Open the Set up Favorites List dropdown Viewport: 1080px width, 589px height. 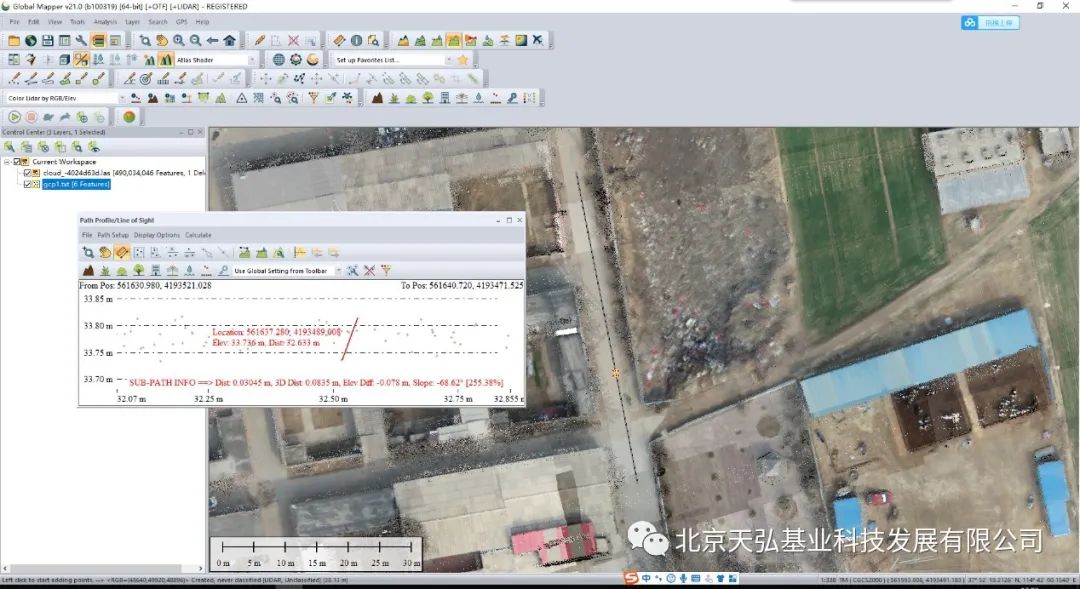[448, 60]
